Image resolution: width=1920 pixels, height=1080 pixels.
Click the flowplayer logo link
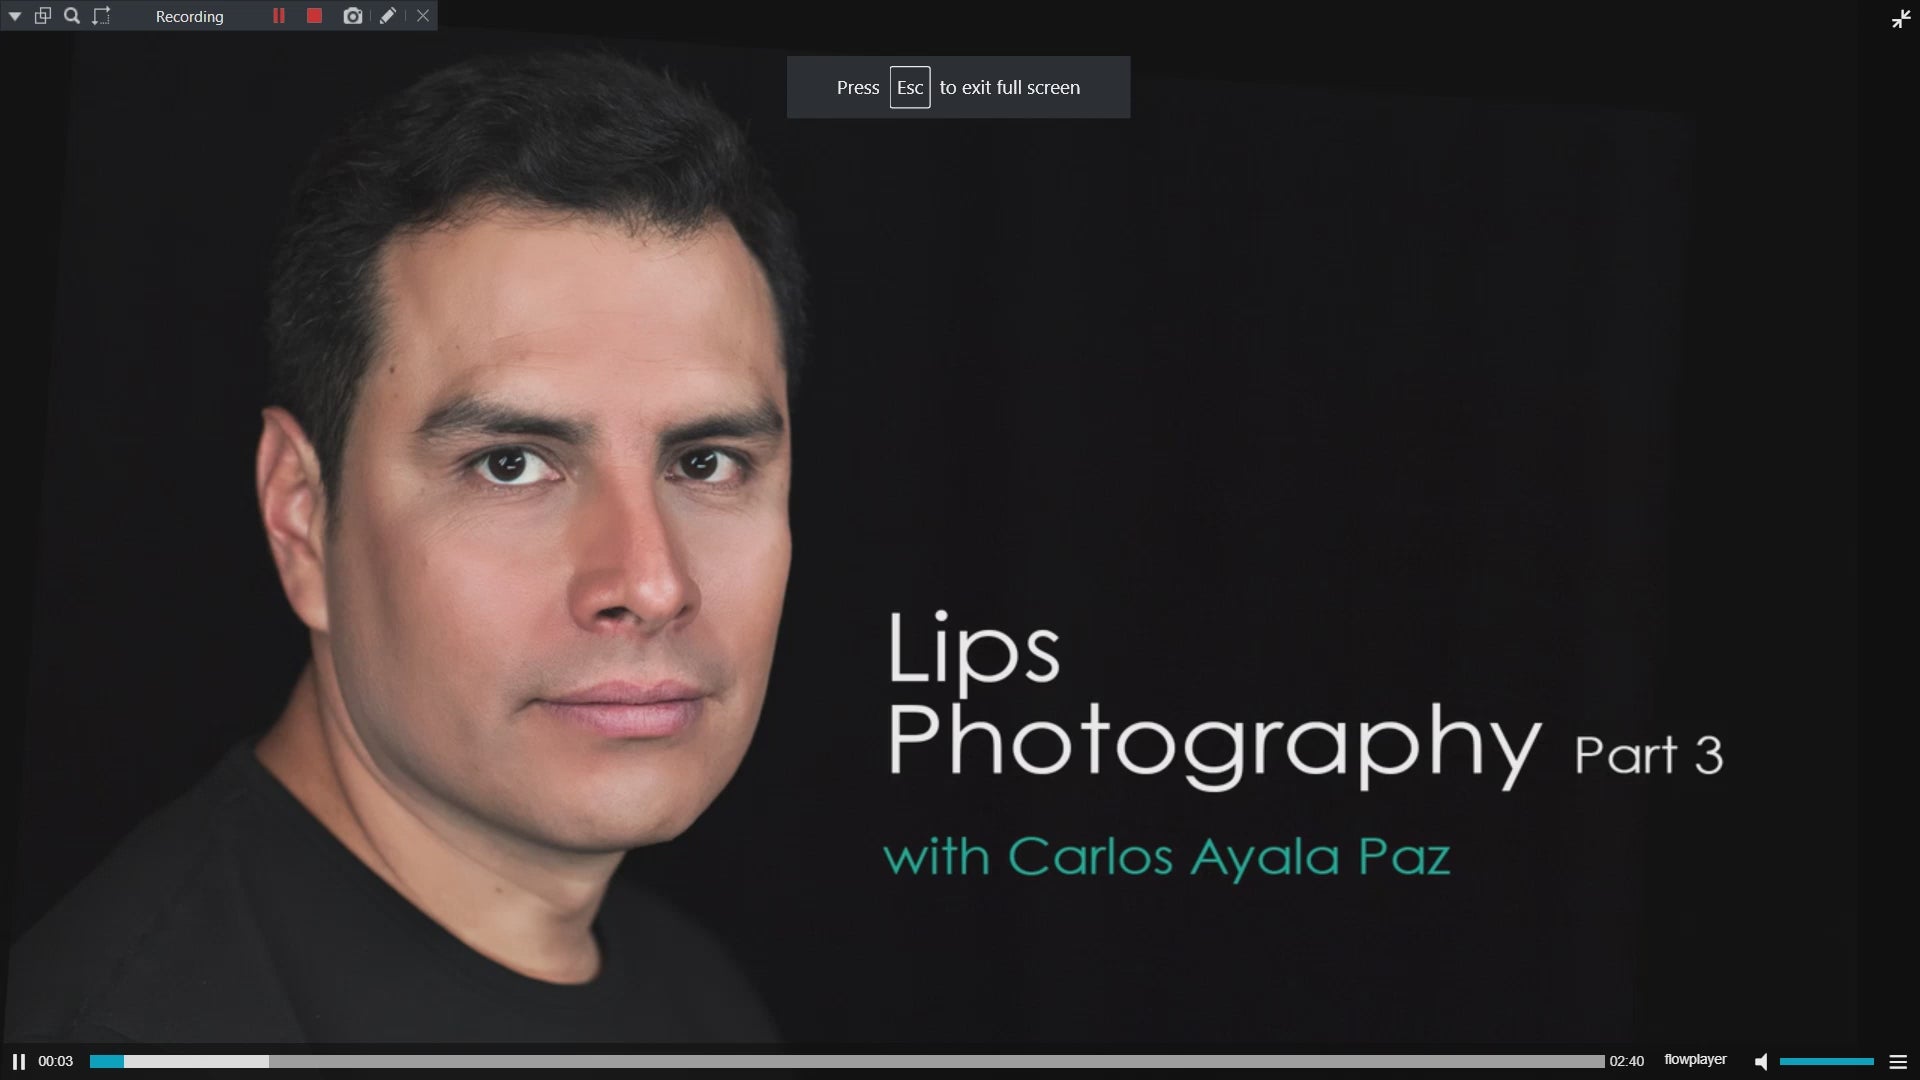[x=1695, y=1060]
